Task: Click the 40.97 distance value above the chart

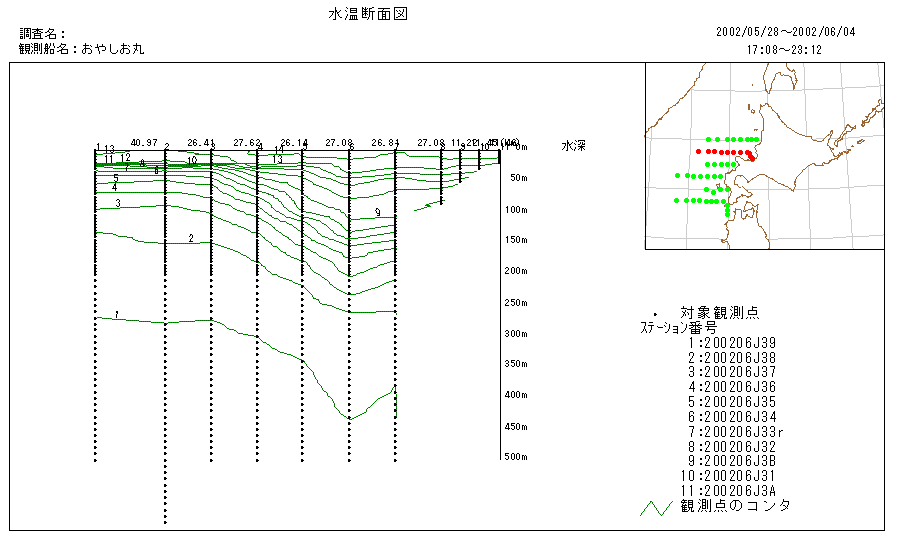Action: [144, 143]
